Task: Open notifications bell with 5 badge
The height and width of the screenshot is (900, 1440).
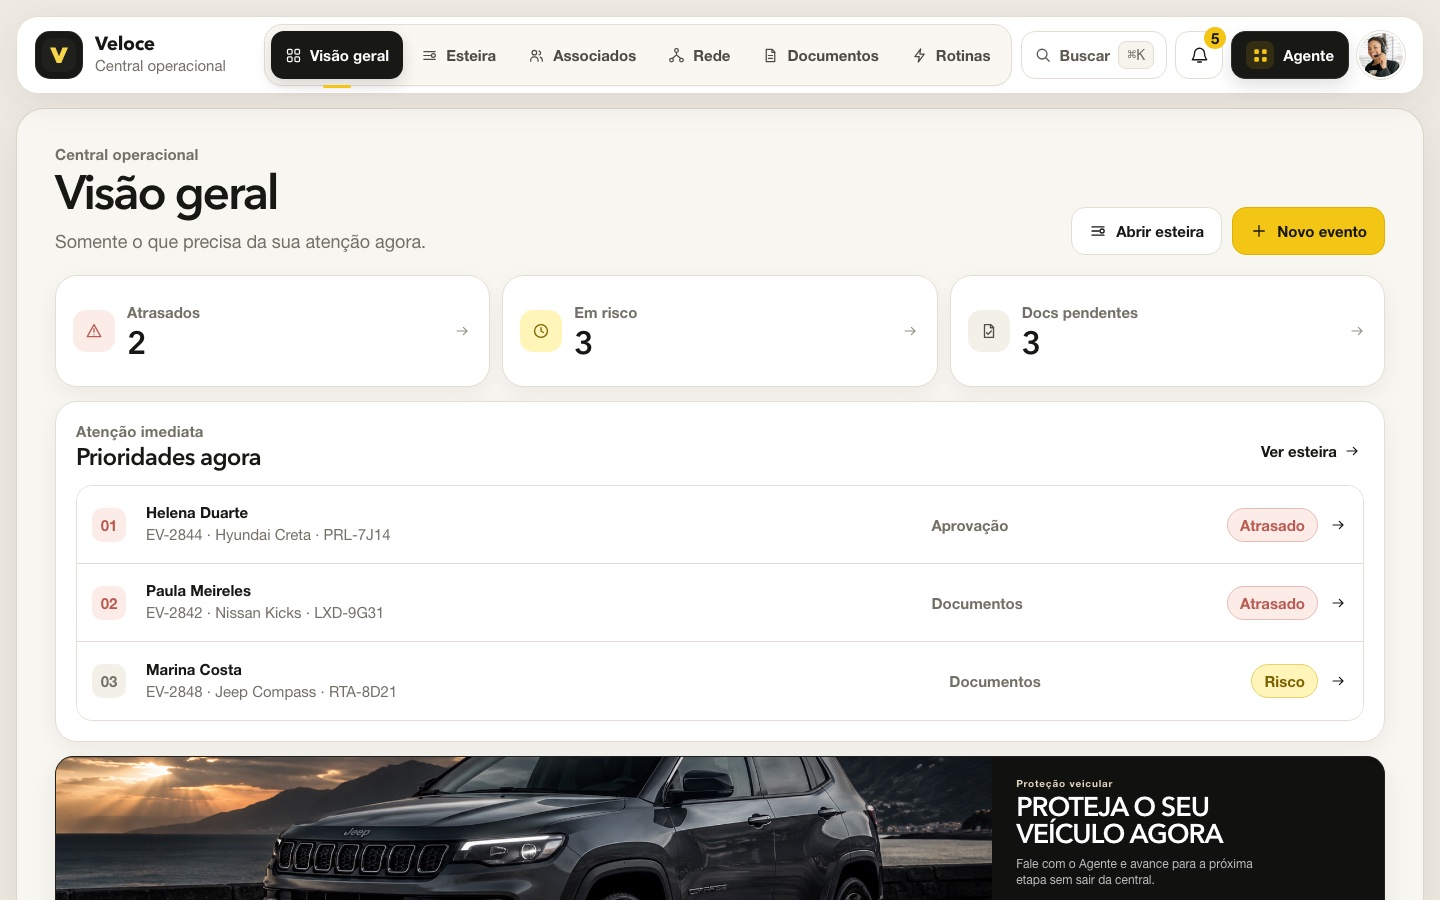Action: point(1199,55)
